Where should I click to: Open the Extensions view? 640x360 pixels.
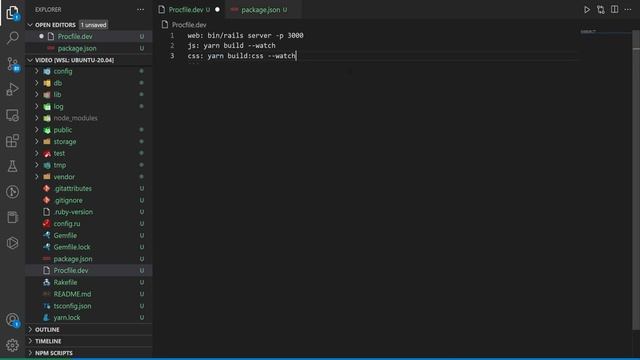tap(12, 141)
